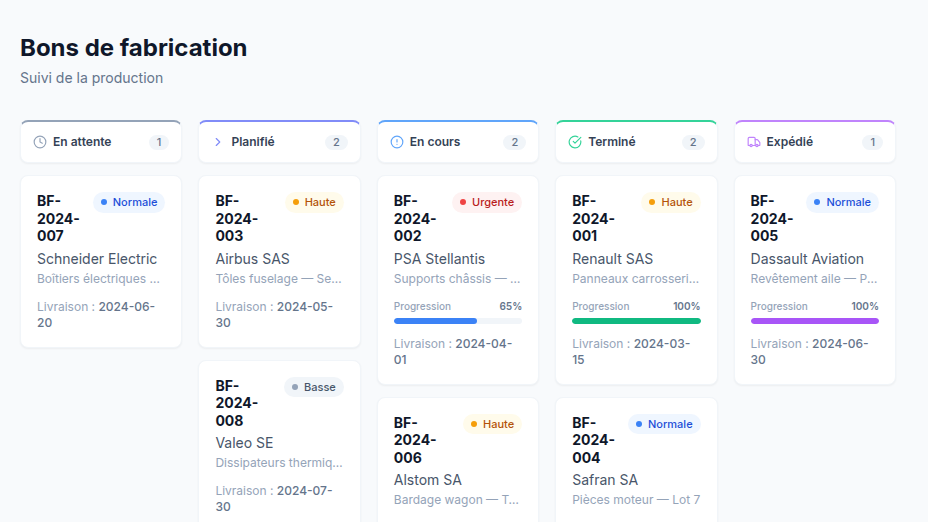Screen dimensions: 928x522
Task: Click the Valeo SE client name
Action: (244, 443)
